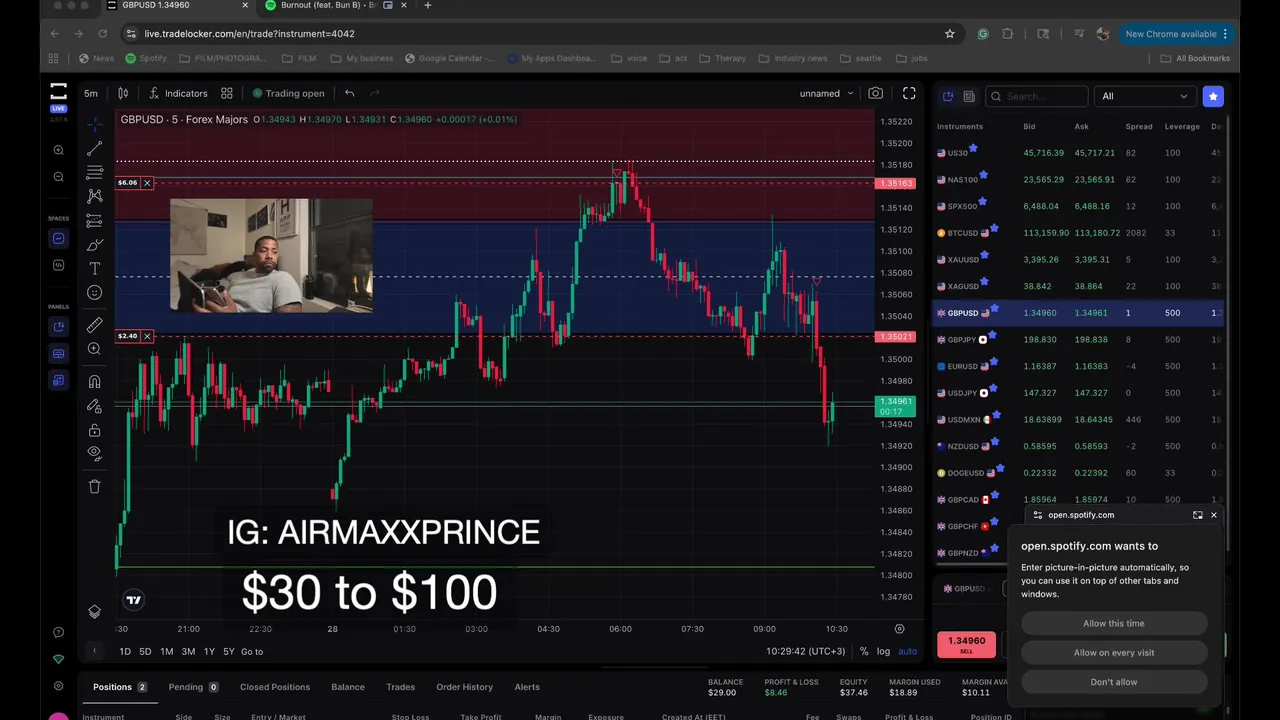Open the object tree layers icon
The image size is (1280, 720).
pyautogui.click(x=94, y=612)
